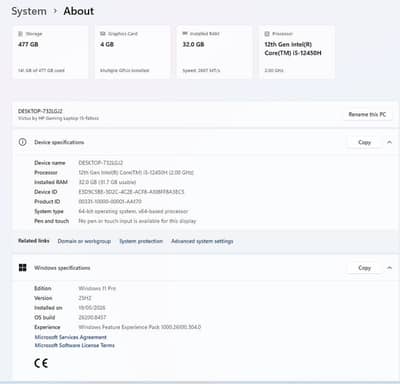Select the Product ID value
The height and width of the screenshot is (384, 400).
coord(110,201)
